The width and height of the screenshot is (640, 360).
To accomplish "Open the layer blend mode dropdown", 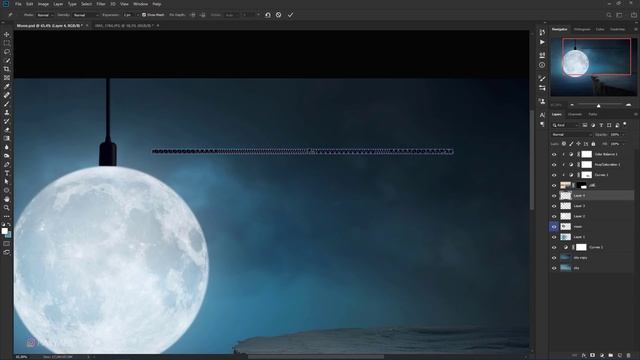I will pyautogui.click(x=571, y=134).
